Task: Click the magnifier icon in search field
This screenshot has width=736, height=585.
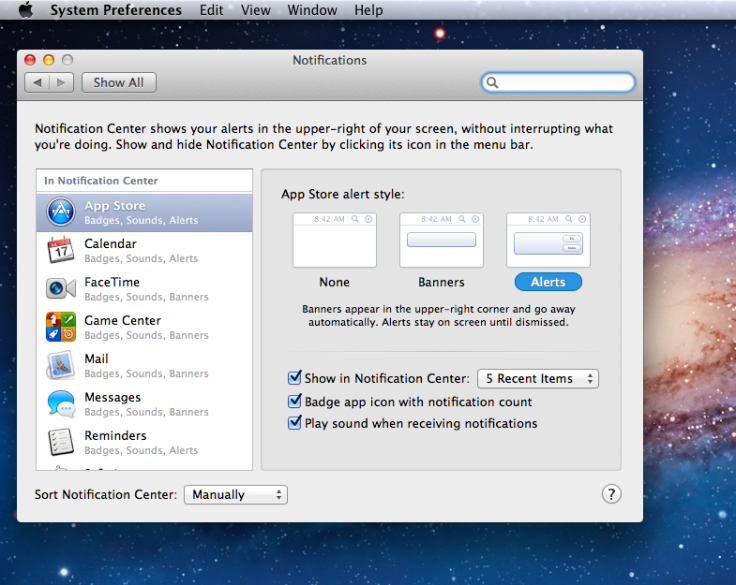Action: (492, 83)
